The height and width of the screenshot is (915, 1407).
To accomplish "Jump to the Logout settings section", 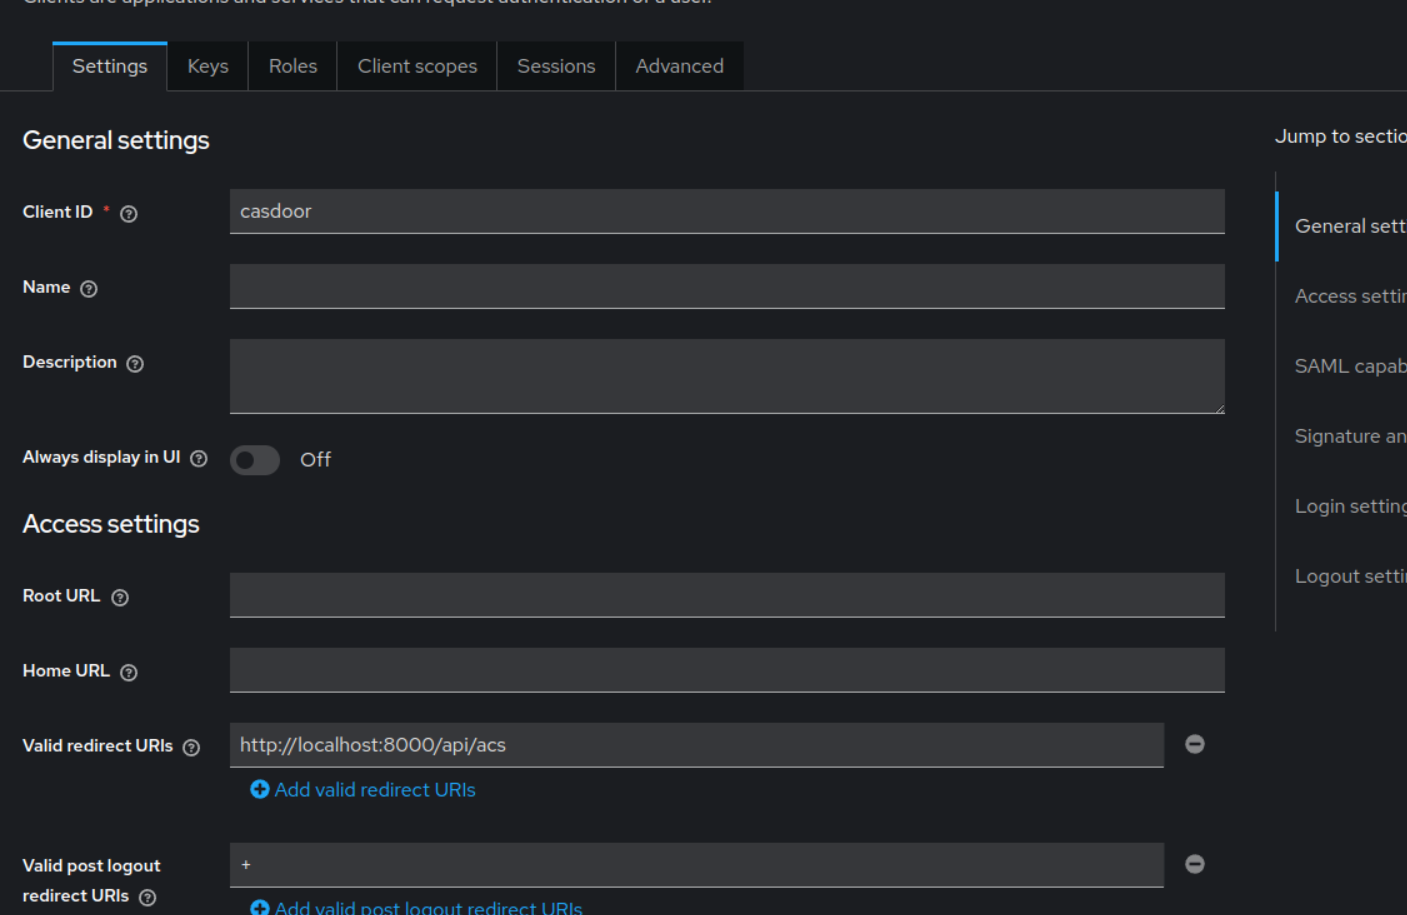I will click(x=1350, y=576).
